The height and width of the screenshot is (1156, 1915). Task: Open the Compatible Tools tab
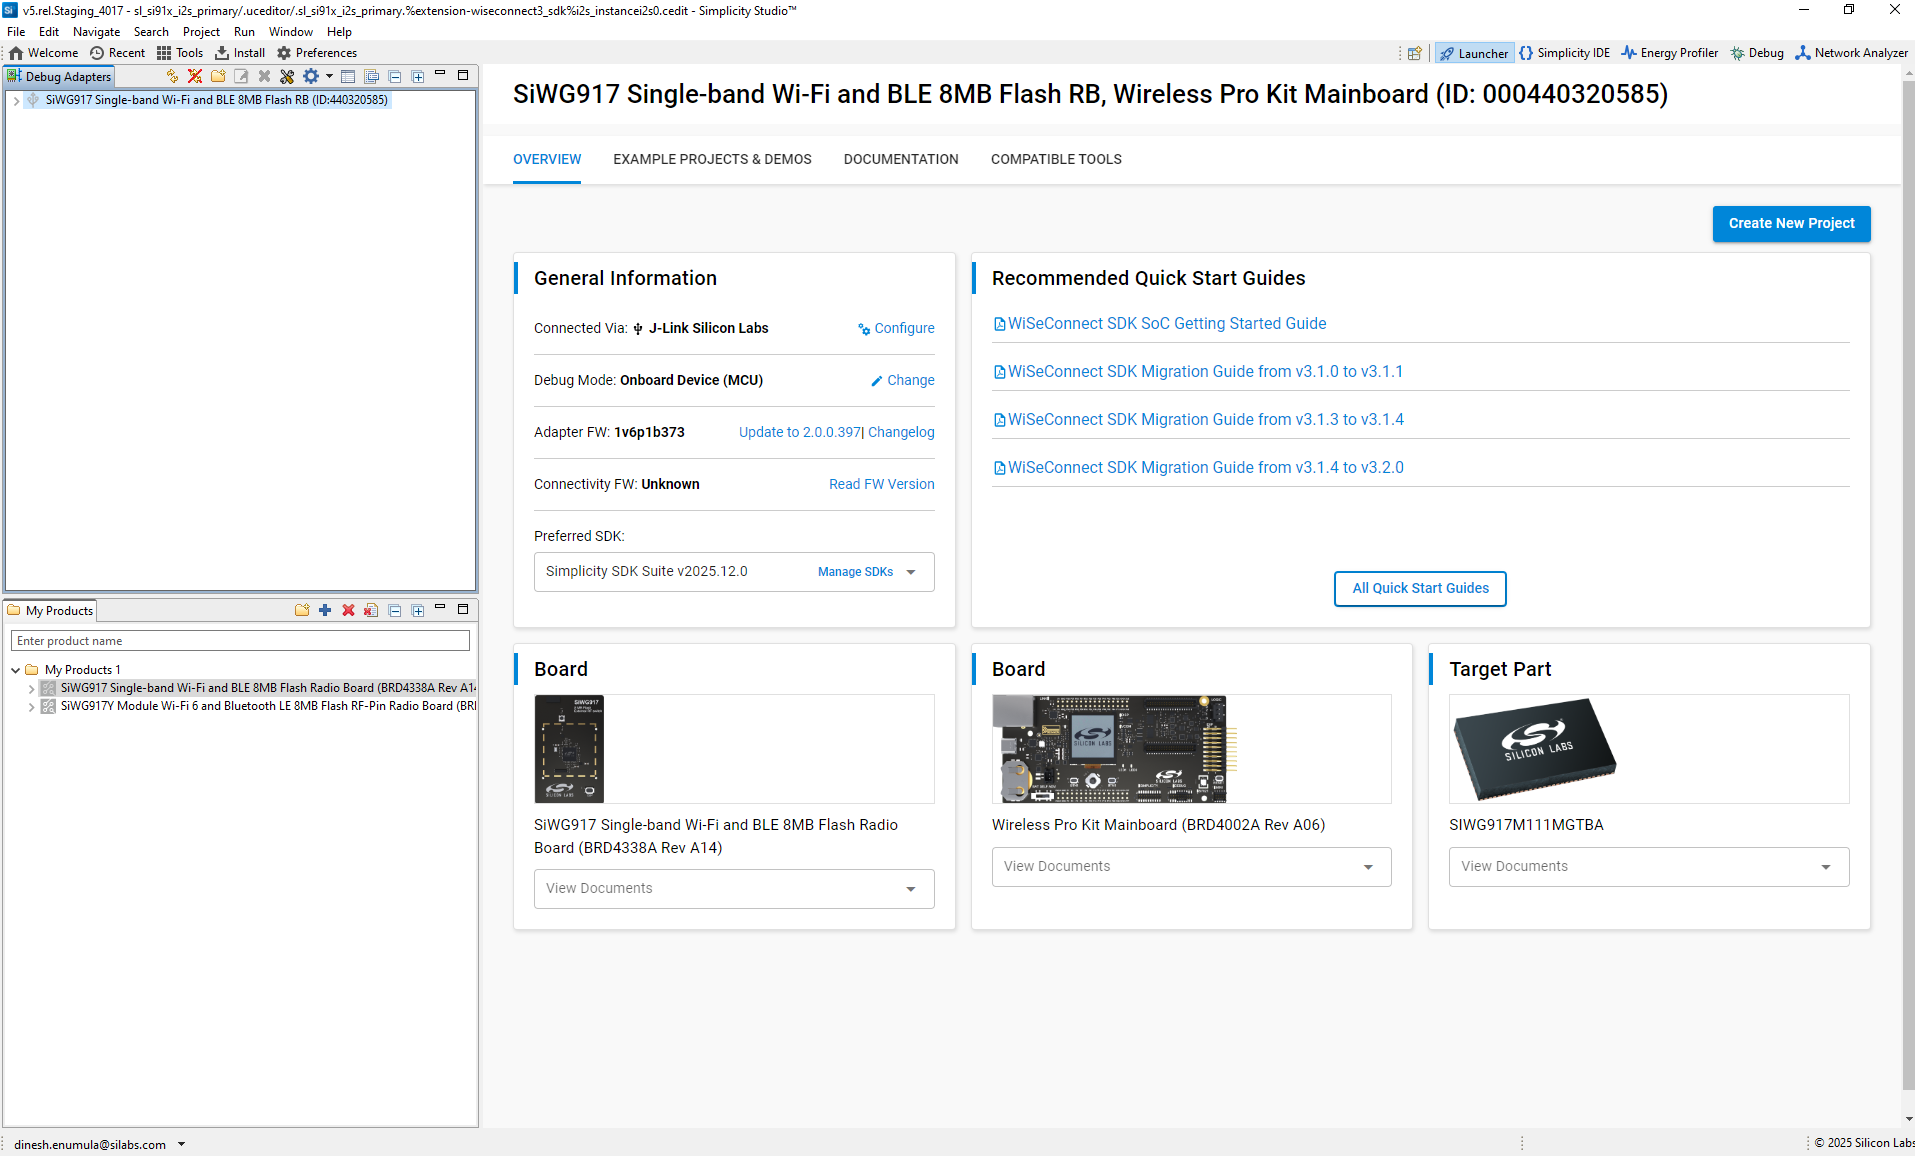coord(1056,159)
